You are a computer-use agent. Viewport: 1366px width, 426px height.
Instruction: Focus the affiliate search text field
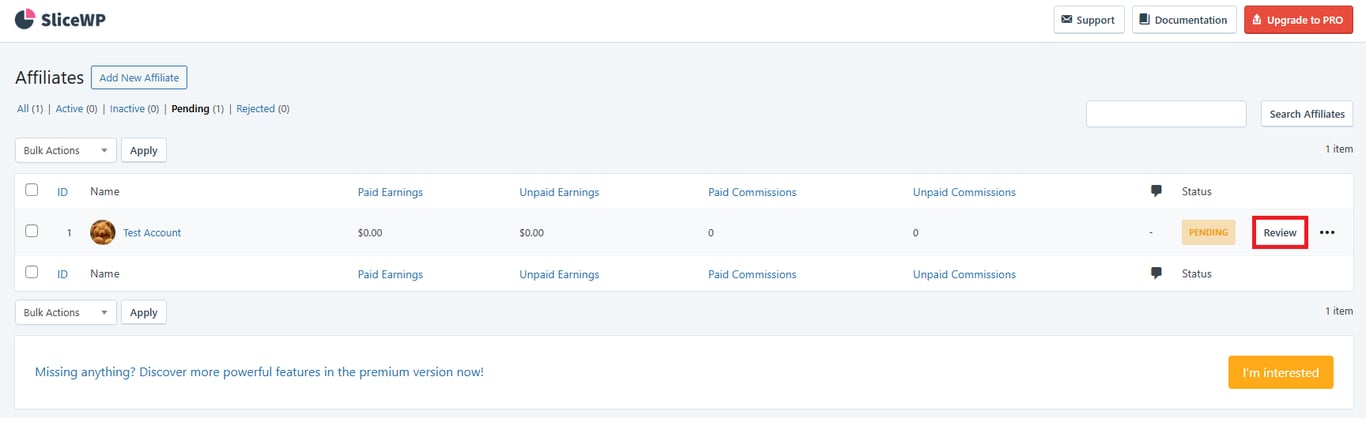(1166, 114)
